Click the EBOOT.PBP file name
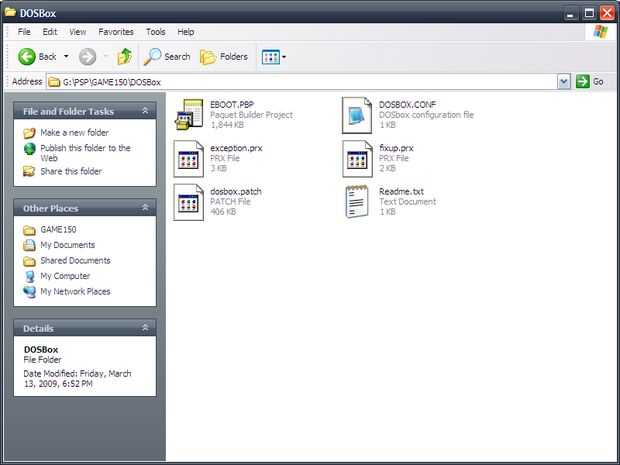The height and width of the screenshot is (465, 620). 232,105
